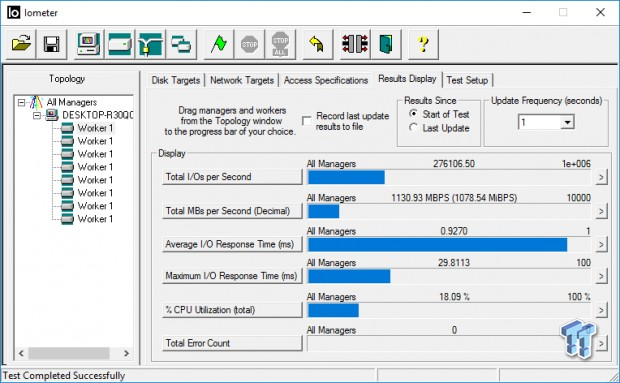Click the 1e+006 maximum scale value
Image resolution: width=620 pixels, height=383 pixels.
point(576,164)
